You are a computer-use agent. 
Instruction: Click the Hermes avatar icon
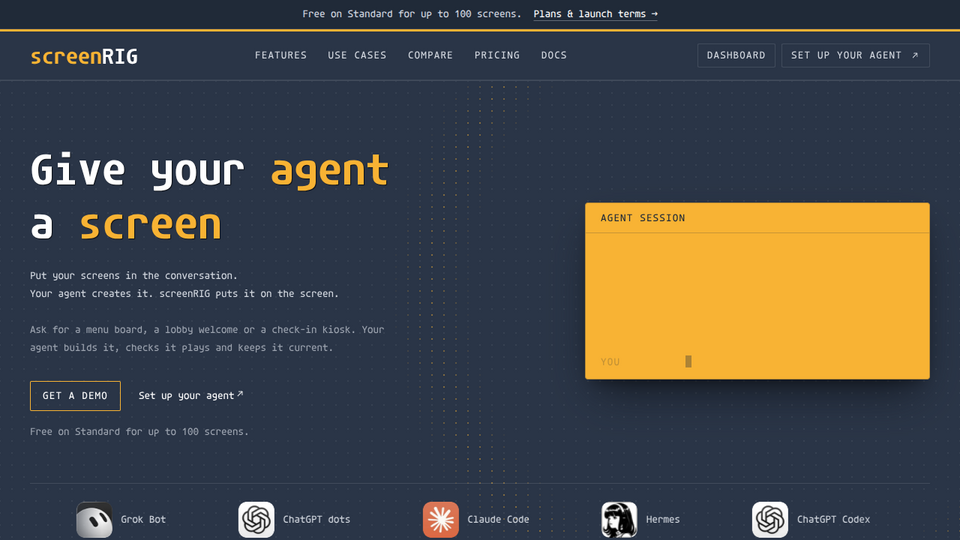coord(619,520)
